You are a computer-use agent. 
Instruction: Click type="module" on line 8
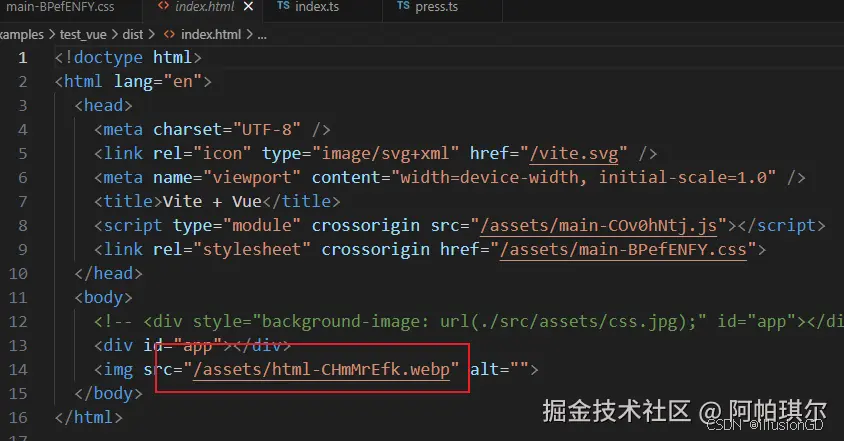(x=236, y=226)
